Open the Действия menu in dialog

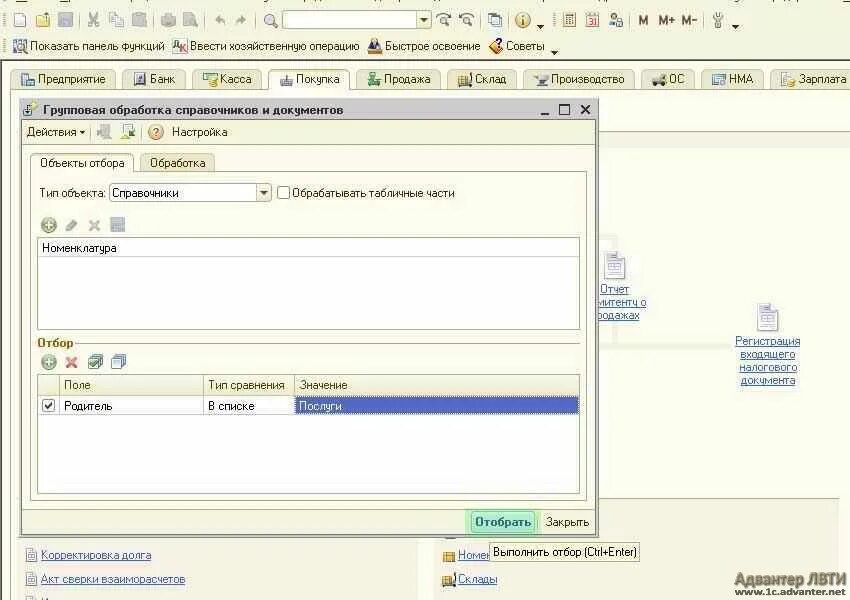56,132
